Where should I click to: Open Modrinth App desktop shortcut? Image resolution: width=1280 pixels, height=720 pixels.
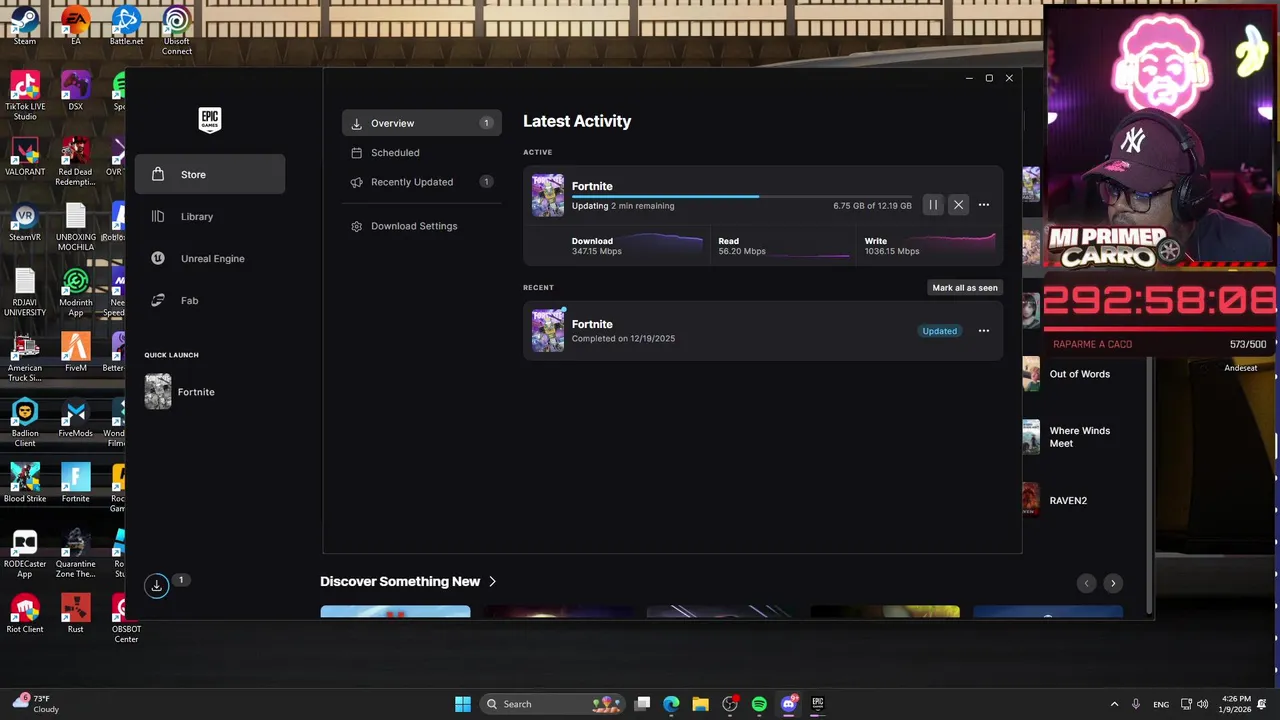[76, 292]
